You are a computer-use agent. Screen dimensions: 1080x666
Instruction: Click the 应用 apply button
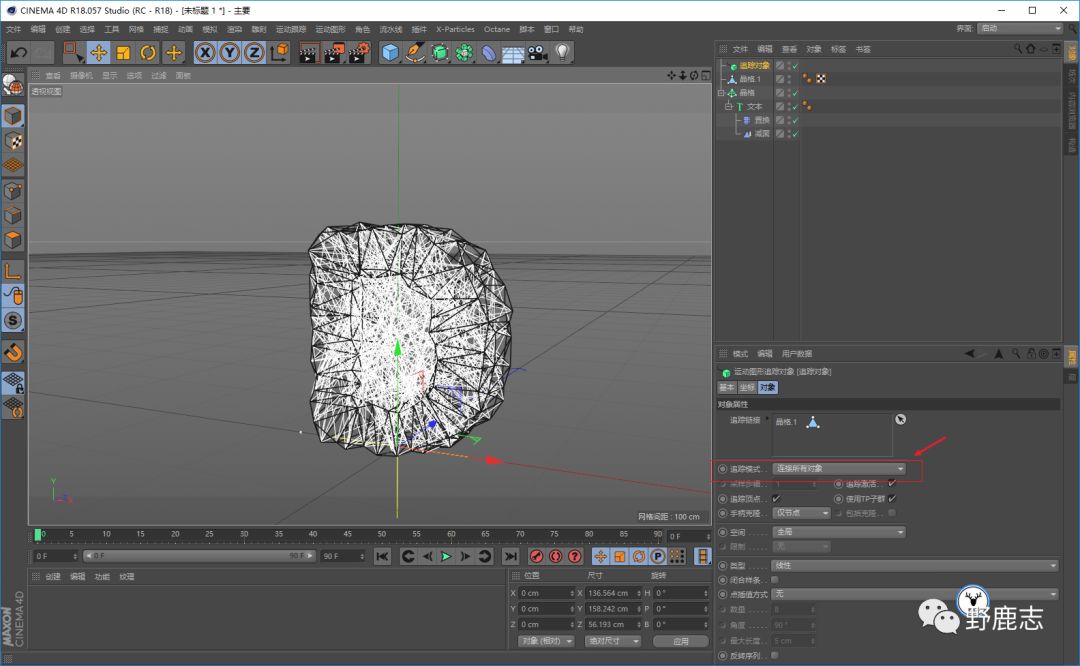tap(681, 641)
